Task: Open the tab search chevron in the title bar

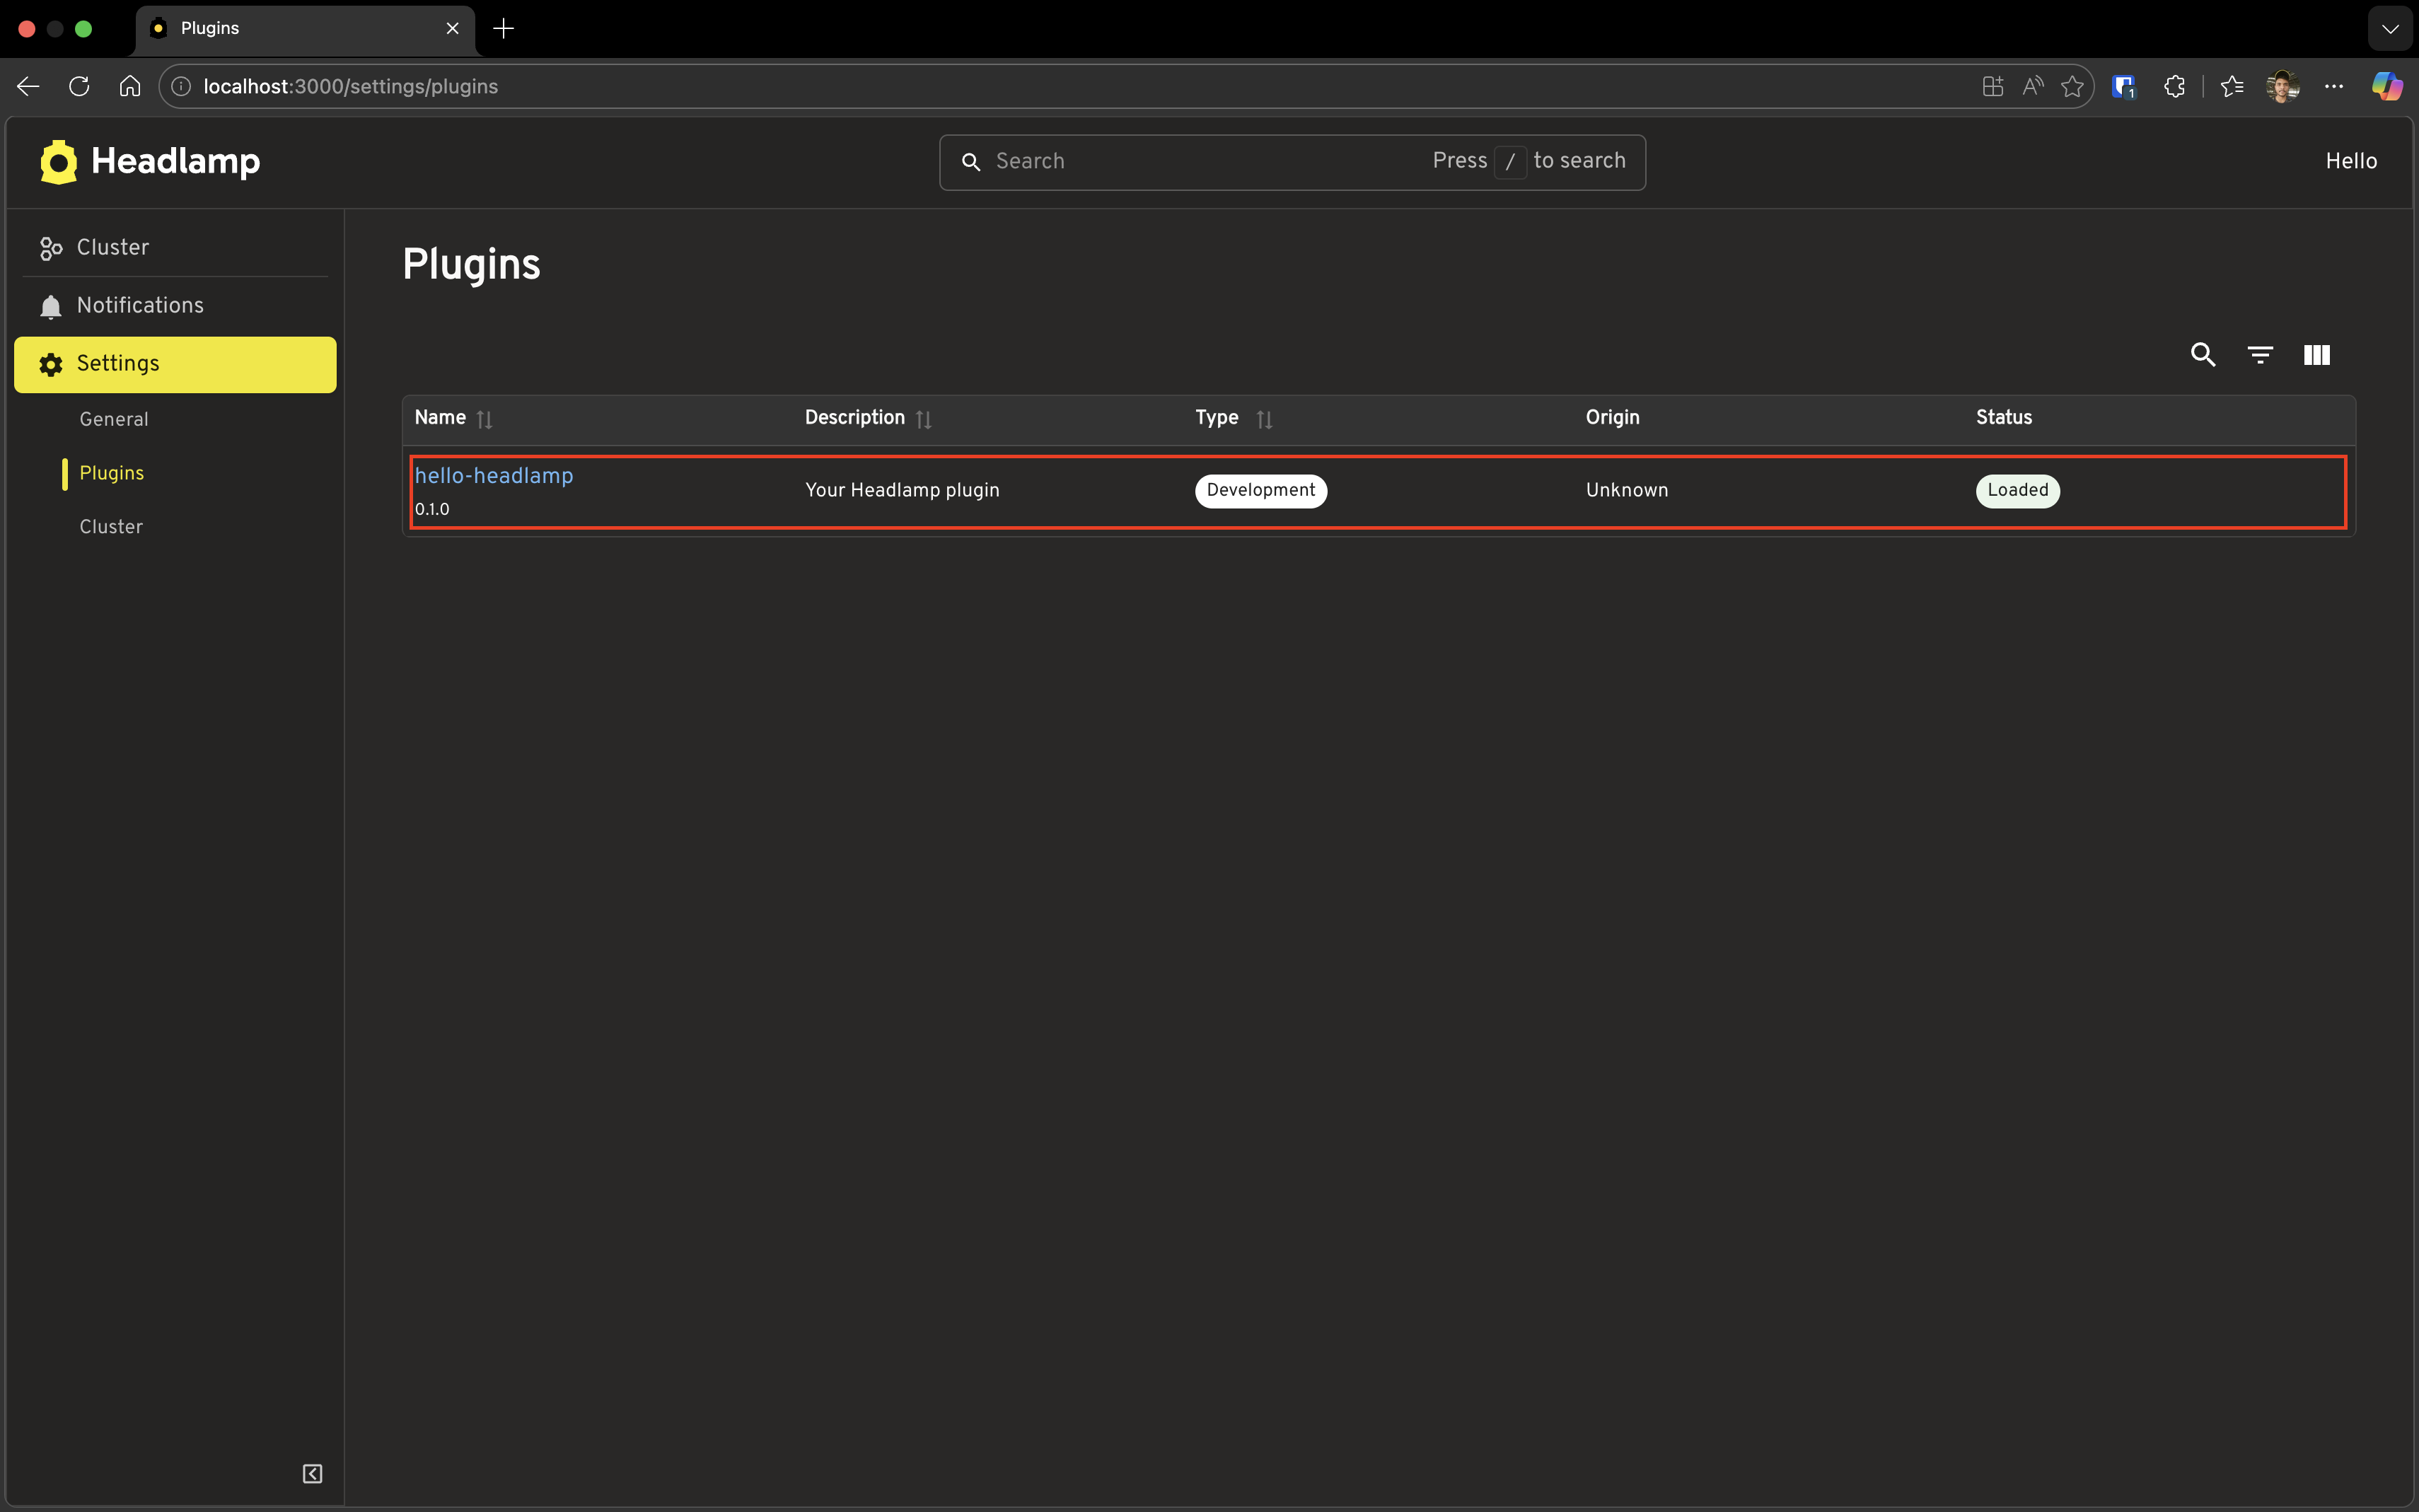Action: 2391,28
